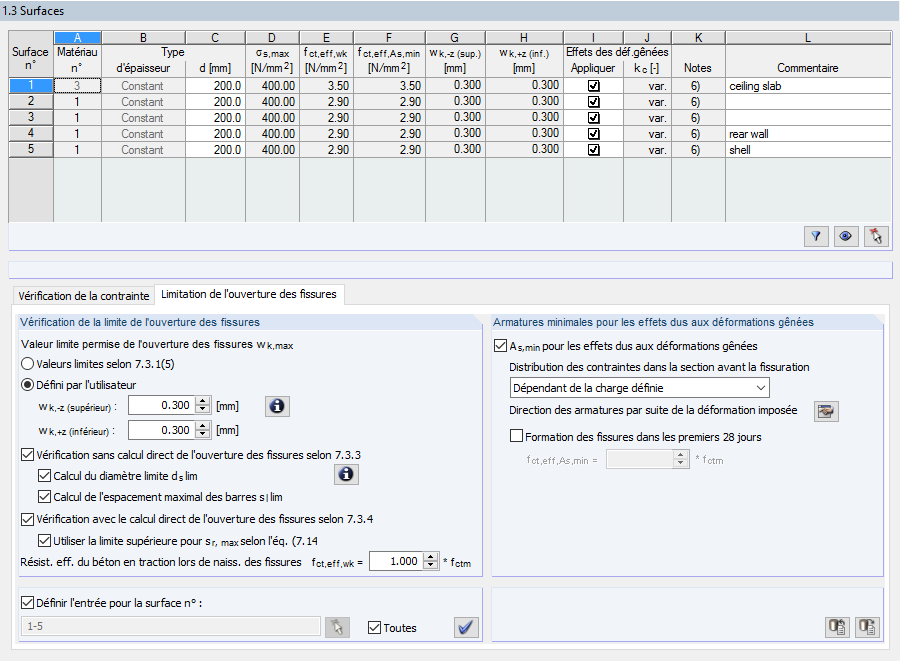
Task: Toggle Appliquer checkbox for surface 2
Action: coord(593,102)
